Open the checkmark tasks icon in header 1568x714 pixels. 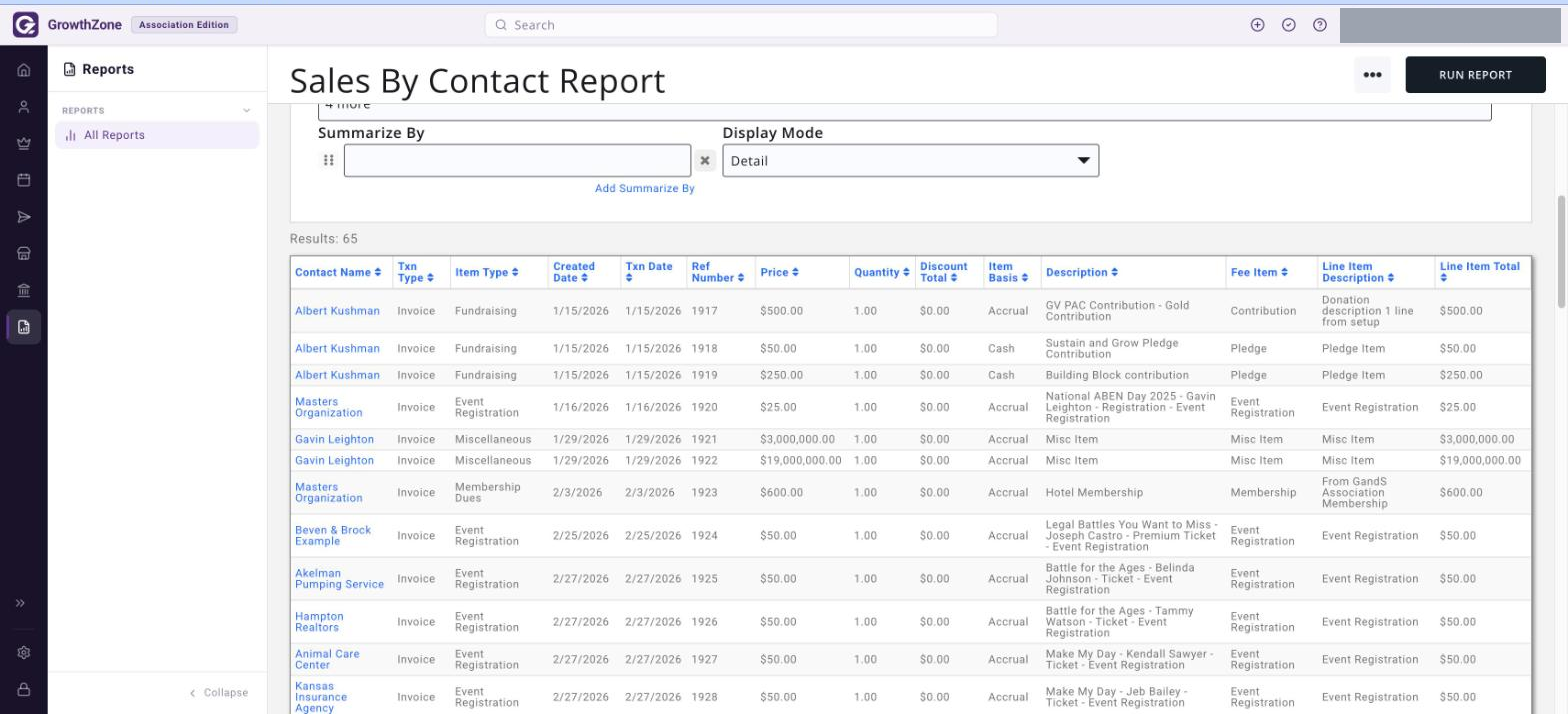pos(1289,25)
